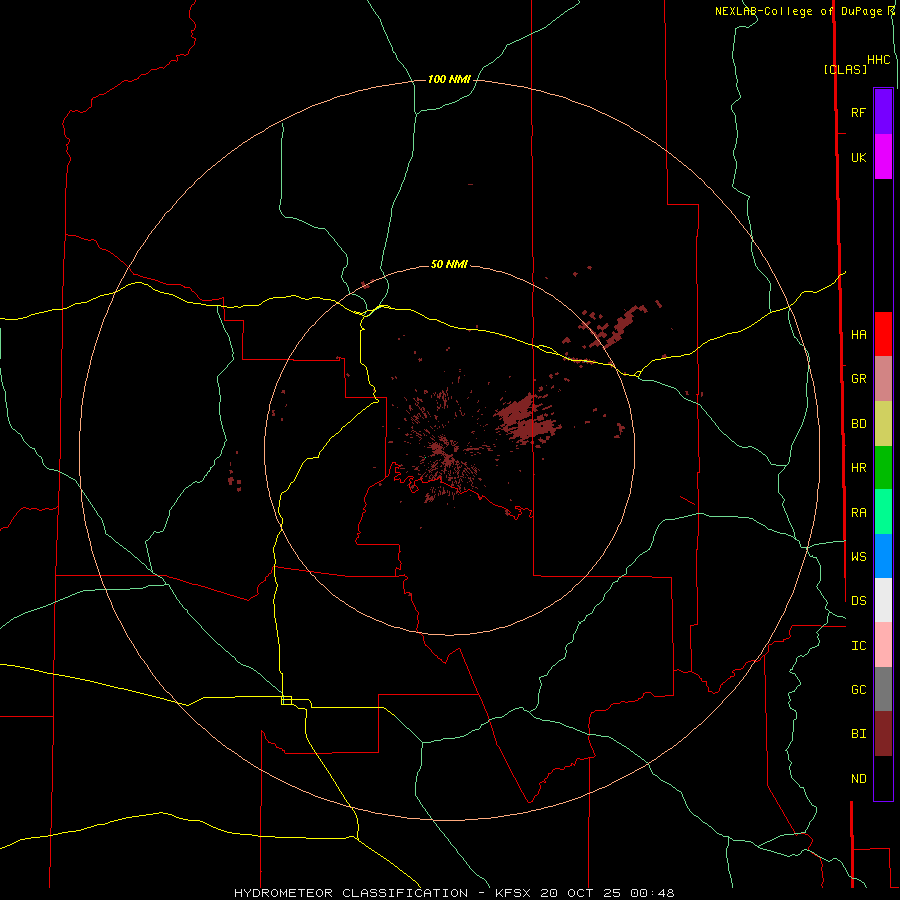Click the "WS" legend label
This screenshot has width=900, height=900.
point(858,557)
